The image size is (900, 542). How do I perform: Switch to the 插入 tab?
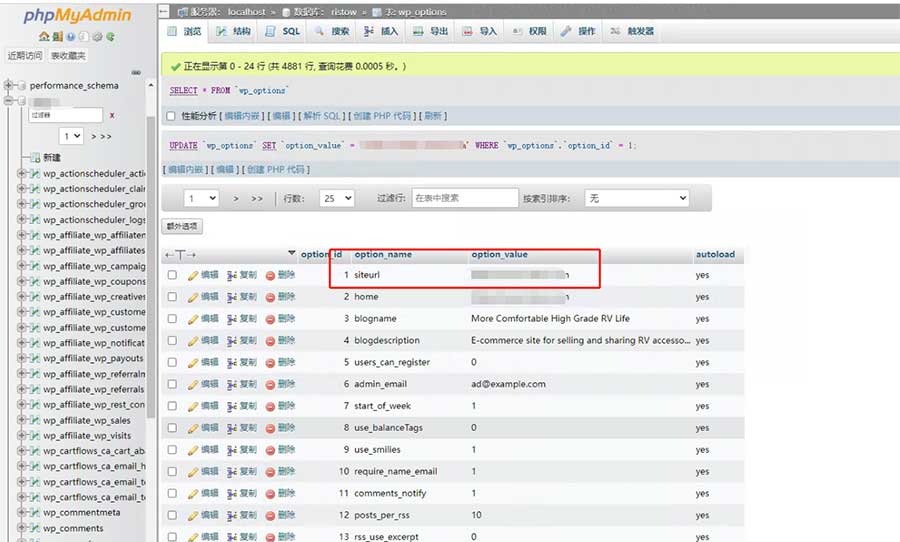click(x=381, y=32)
